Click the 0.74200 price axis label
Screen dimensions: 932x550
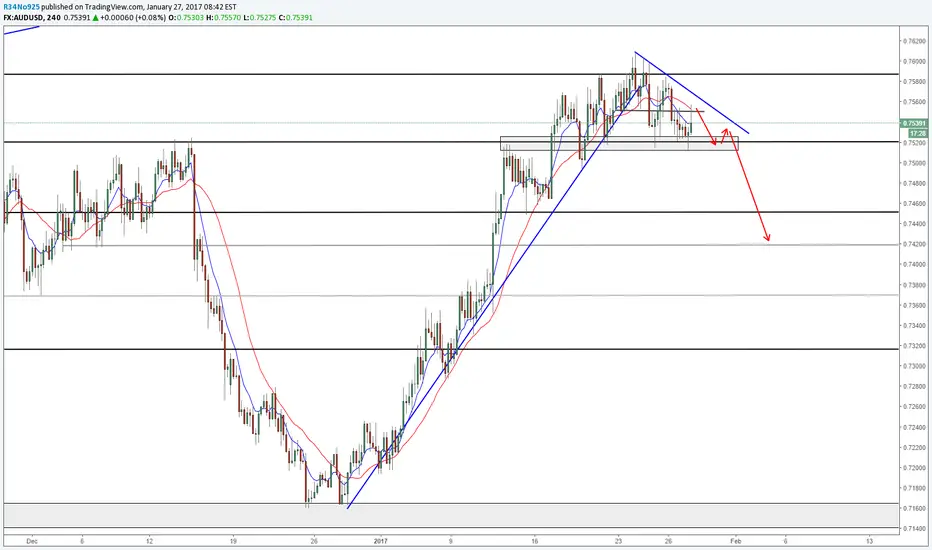[x=914, y=244]
